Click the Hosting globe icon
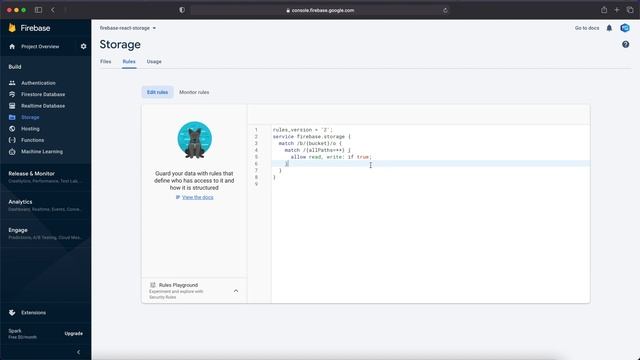Viewport: 640px width, 360px height. coord(12,129)
